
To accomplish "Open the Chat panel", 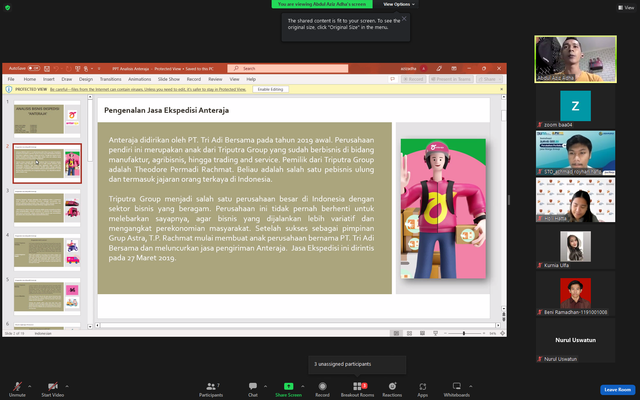I will pos(253,389).
